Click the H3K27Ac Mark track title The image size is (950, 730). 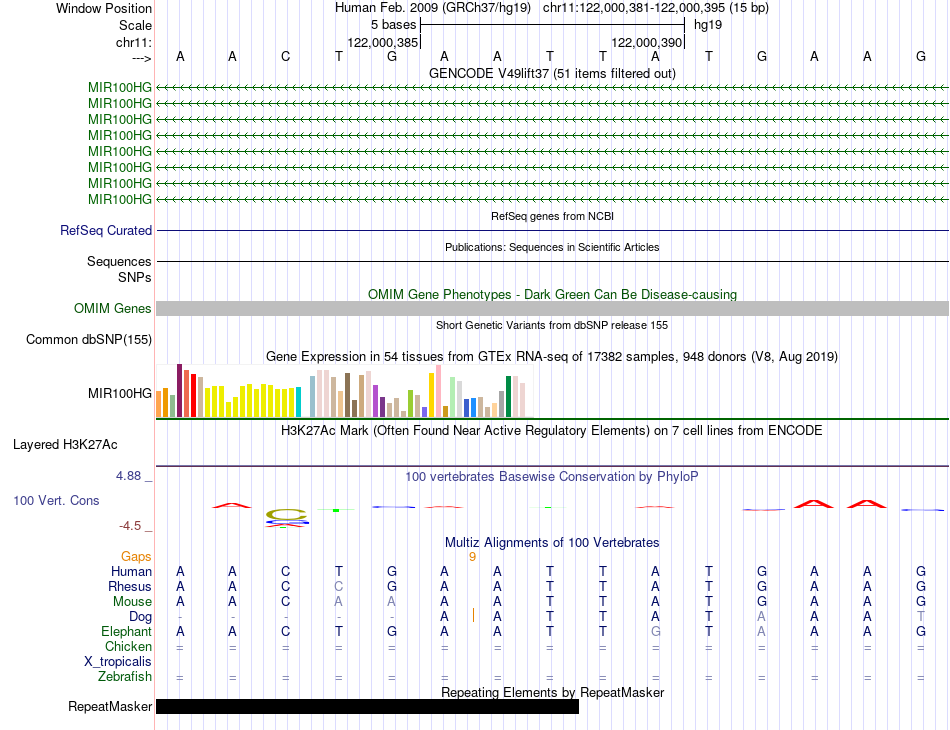(552, 431)
